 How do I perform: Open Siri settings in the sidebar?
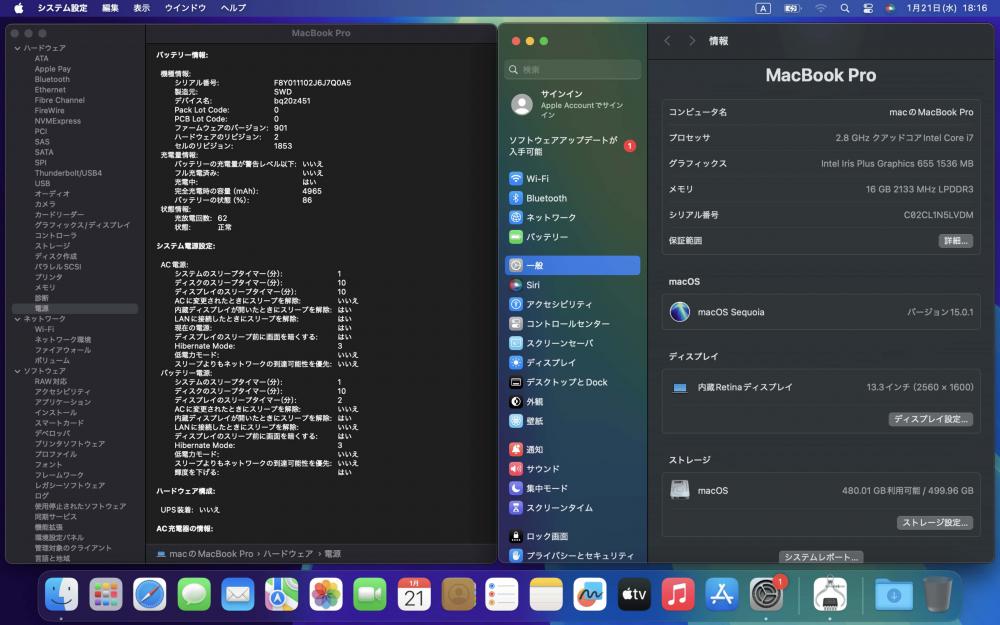click(572, 285)
